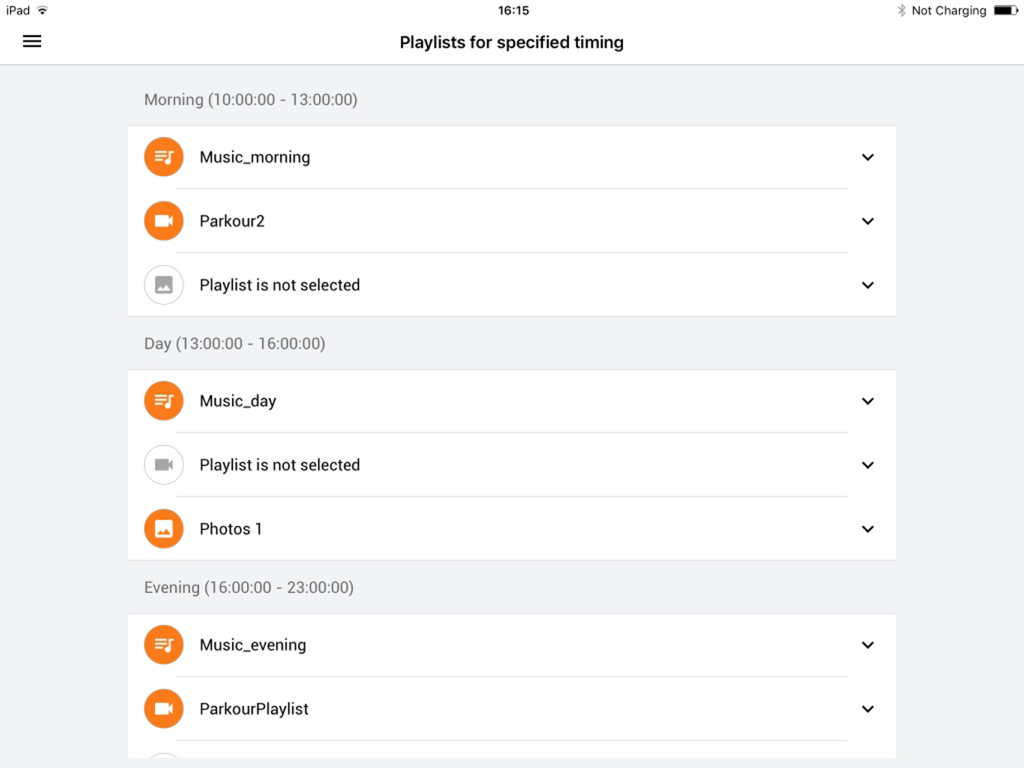
Task: Click the disabled video icon in Day section
Action: (x=163, y=465)
